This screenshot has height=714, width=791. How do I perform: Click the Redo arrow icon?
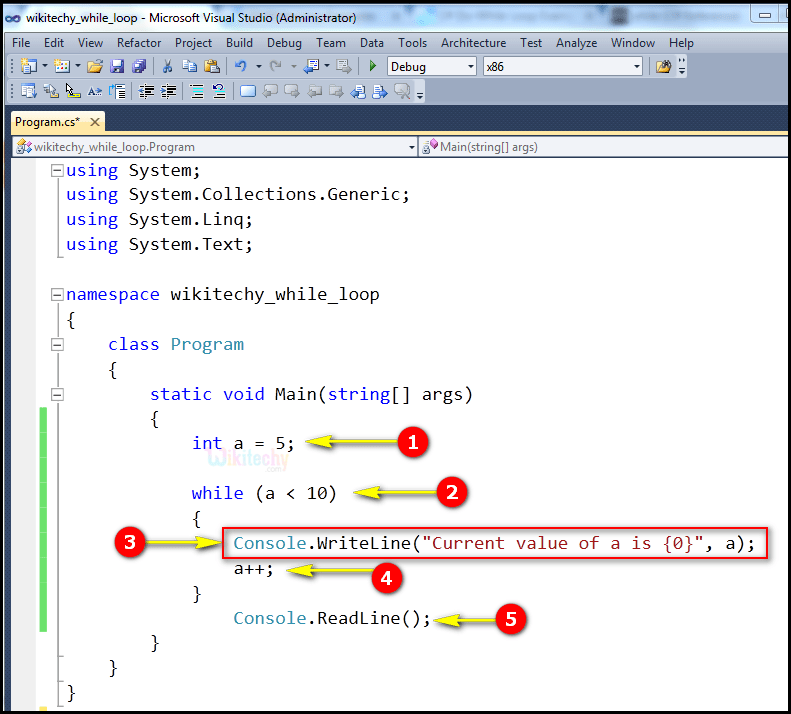pyautogui.click(x=275, y=66)
